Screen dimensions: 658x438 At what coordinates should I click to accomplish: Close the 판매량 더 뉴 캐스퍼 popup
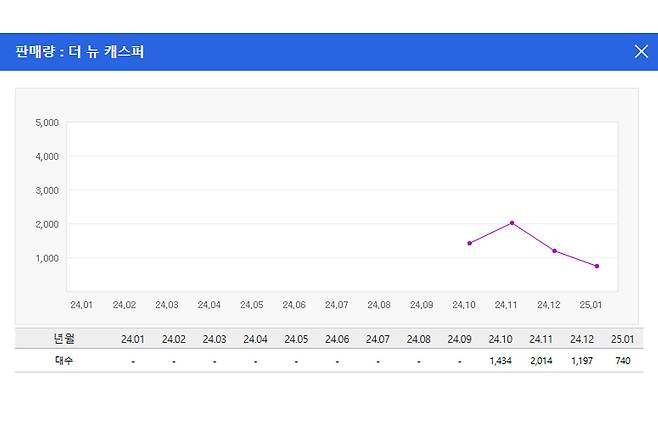[x=641, y=52]
